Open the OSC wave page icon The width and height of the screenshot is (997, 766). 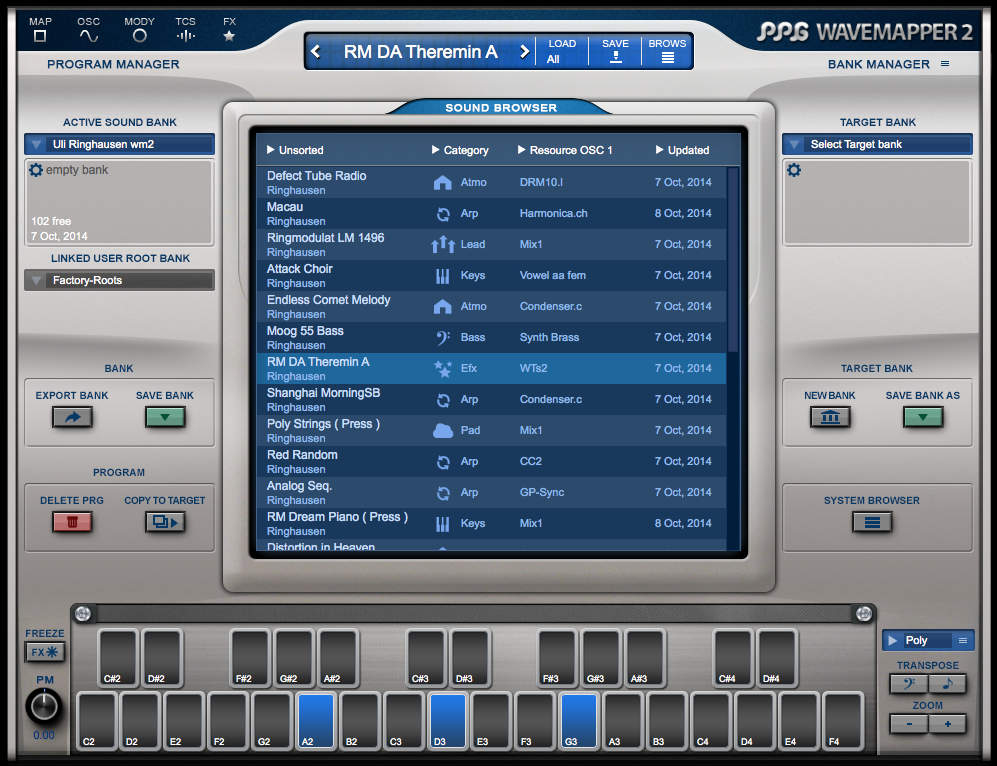click(x=89, y=36)
